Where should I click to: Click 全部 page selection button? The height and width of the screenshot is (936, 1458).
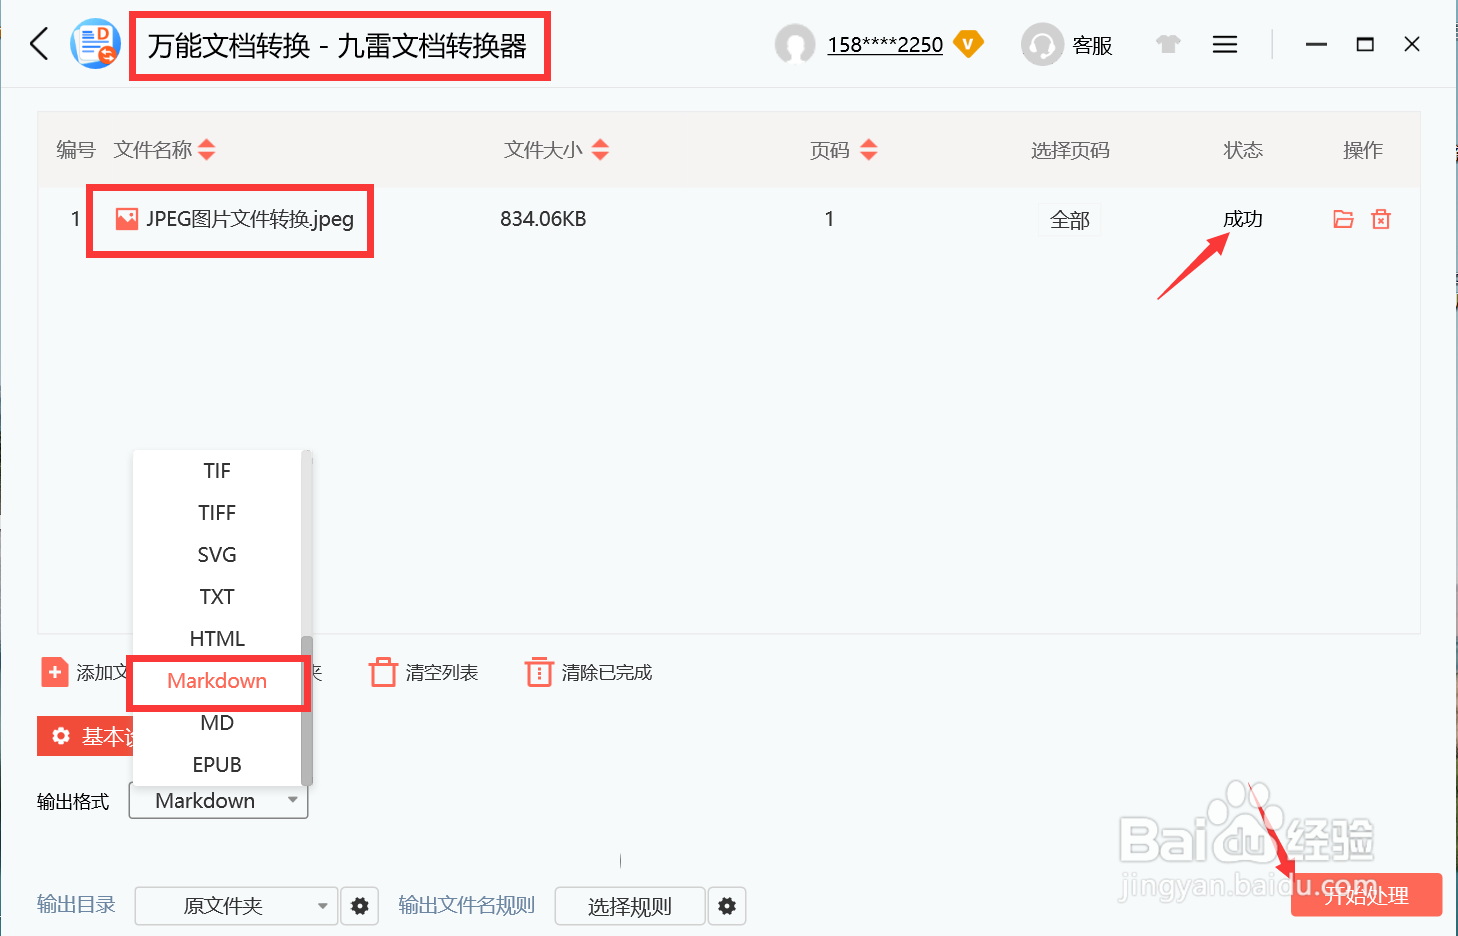click(1070, 220)
